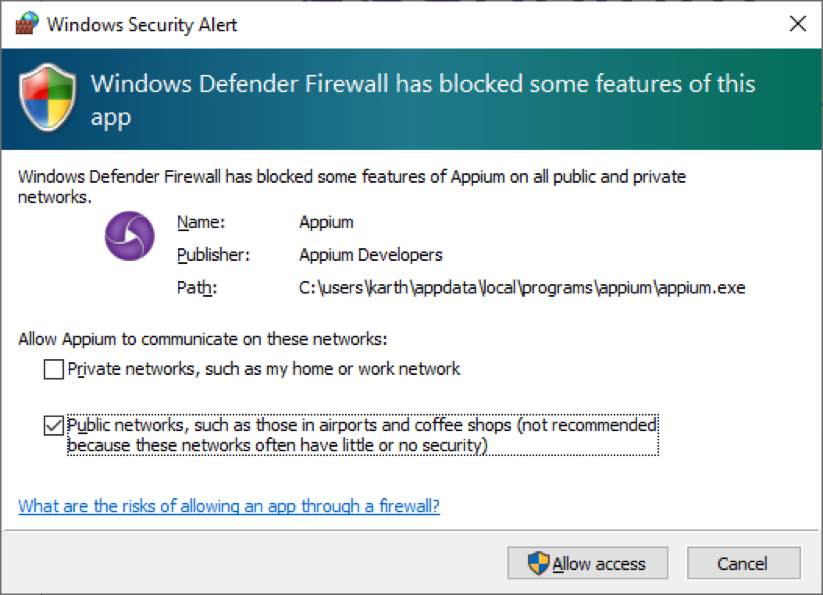Click the Allow access button
Screen dimensions: 823x595
pos(587,563)
